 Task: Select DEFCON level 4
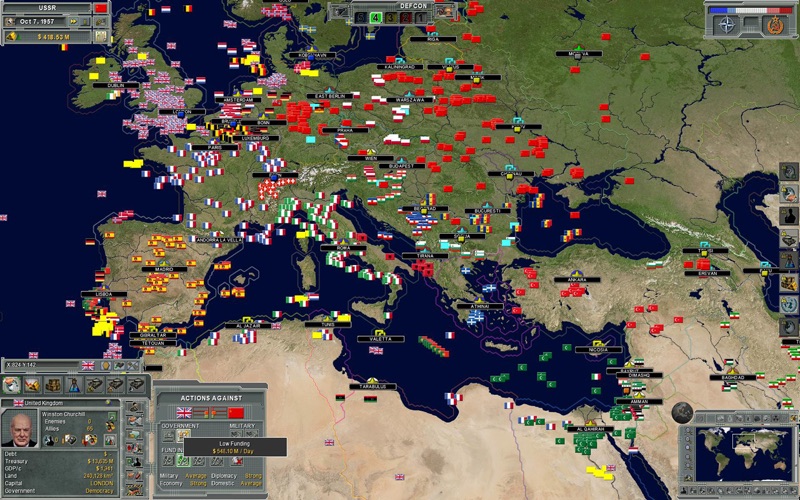376,18
